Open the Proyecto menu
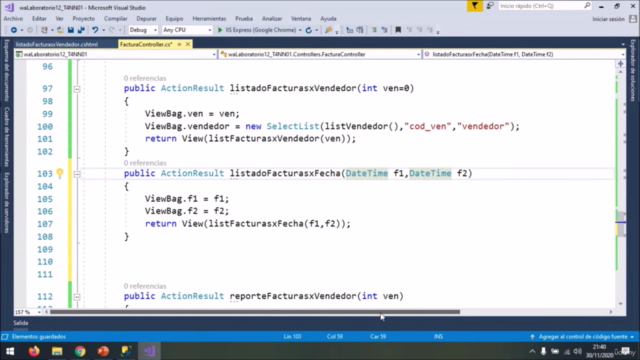The width and height of the screenshot is (640, 360). point(84,19)
